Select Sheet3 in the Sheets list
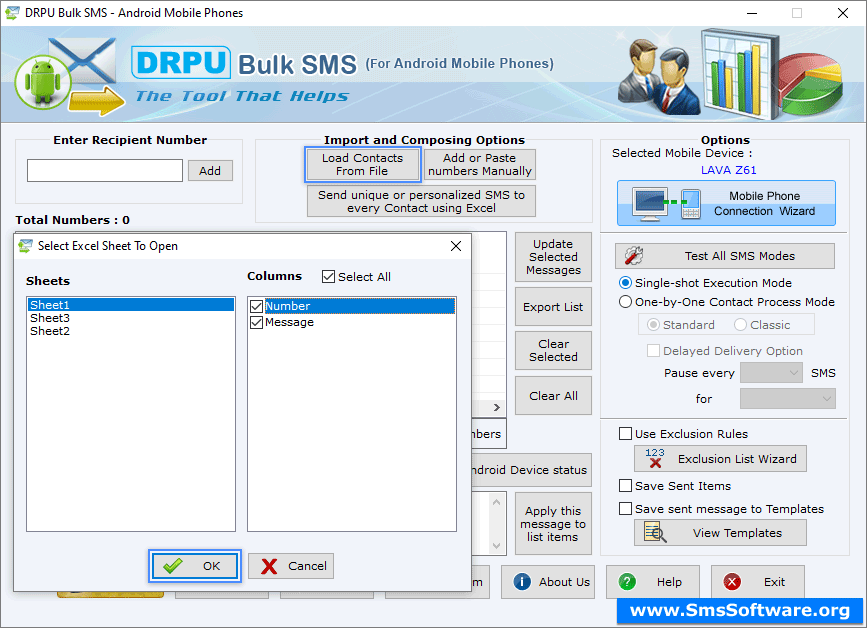Image resolution: width=867 pixels, height=628 pixels. (x=131, y=318)
